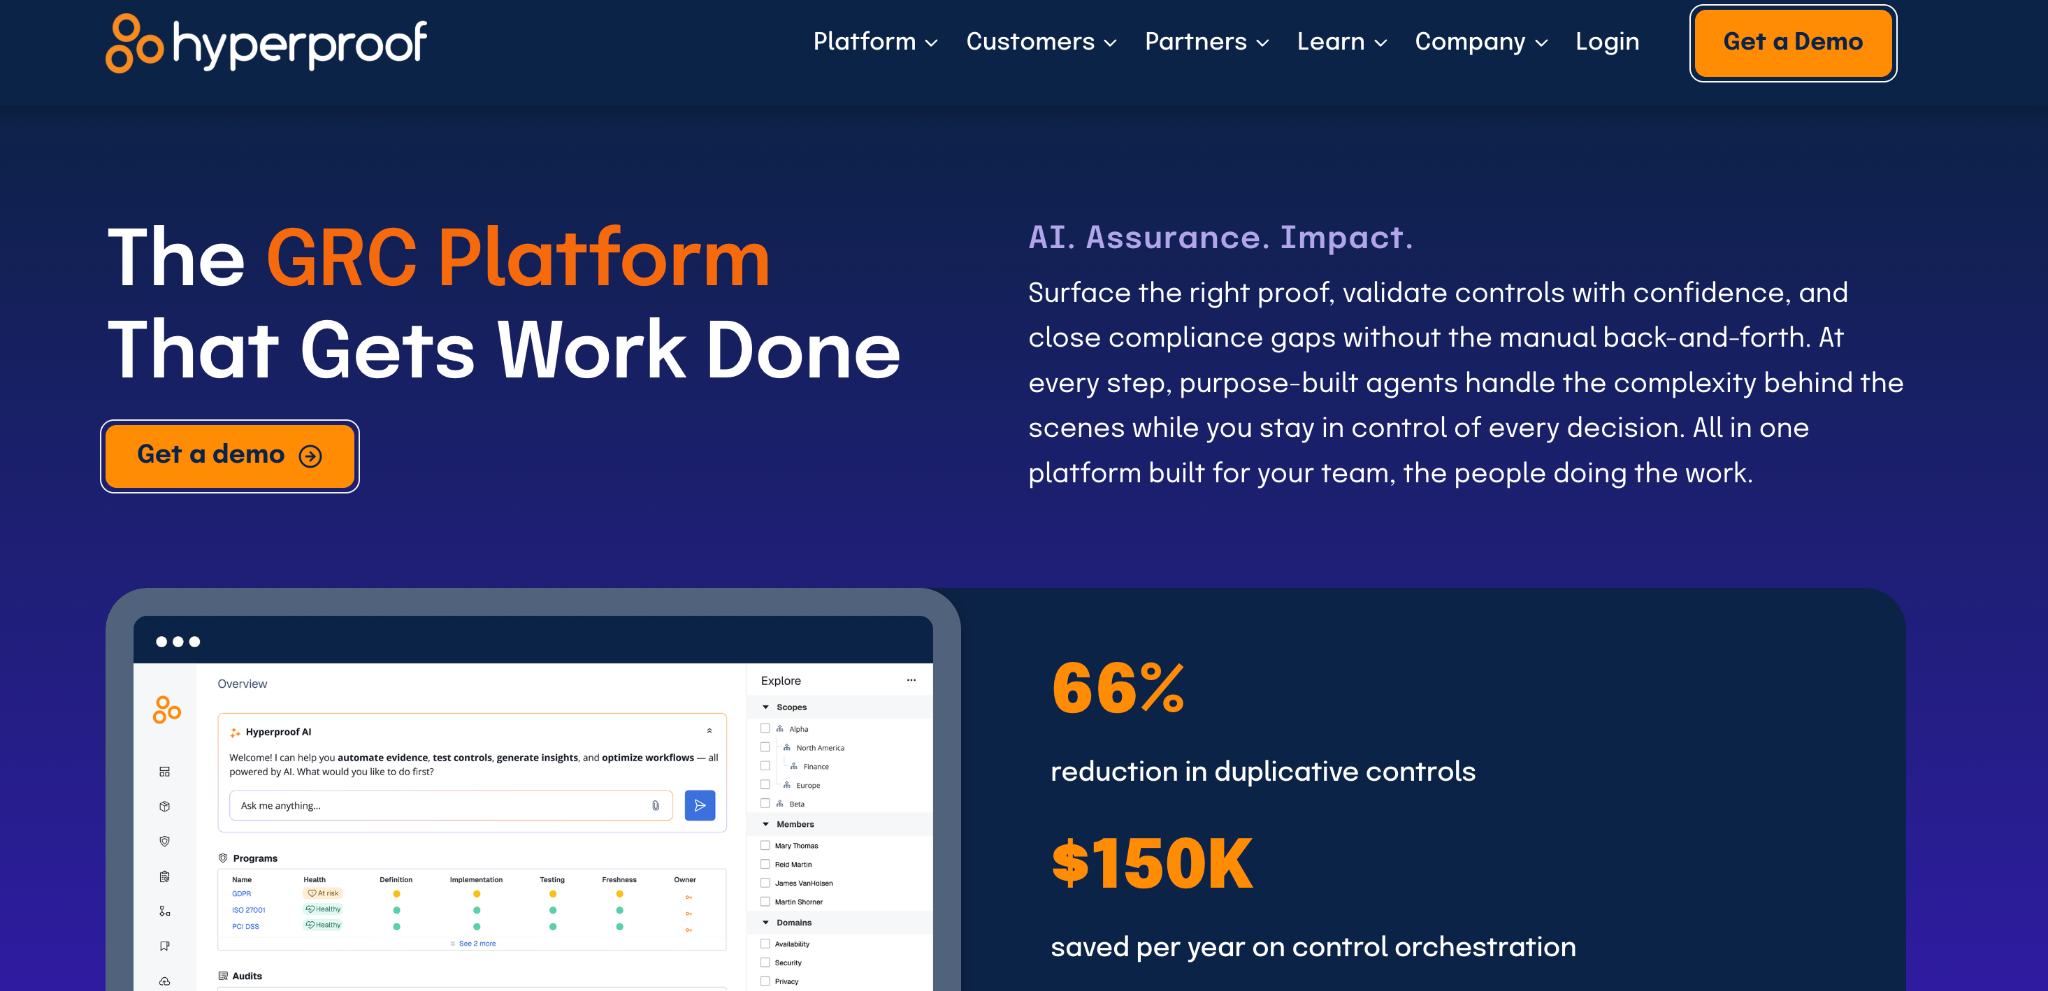Click the Audits section icon
The width and height of the screenshot is (2048, 991).
click(223, 976)
